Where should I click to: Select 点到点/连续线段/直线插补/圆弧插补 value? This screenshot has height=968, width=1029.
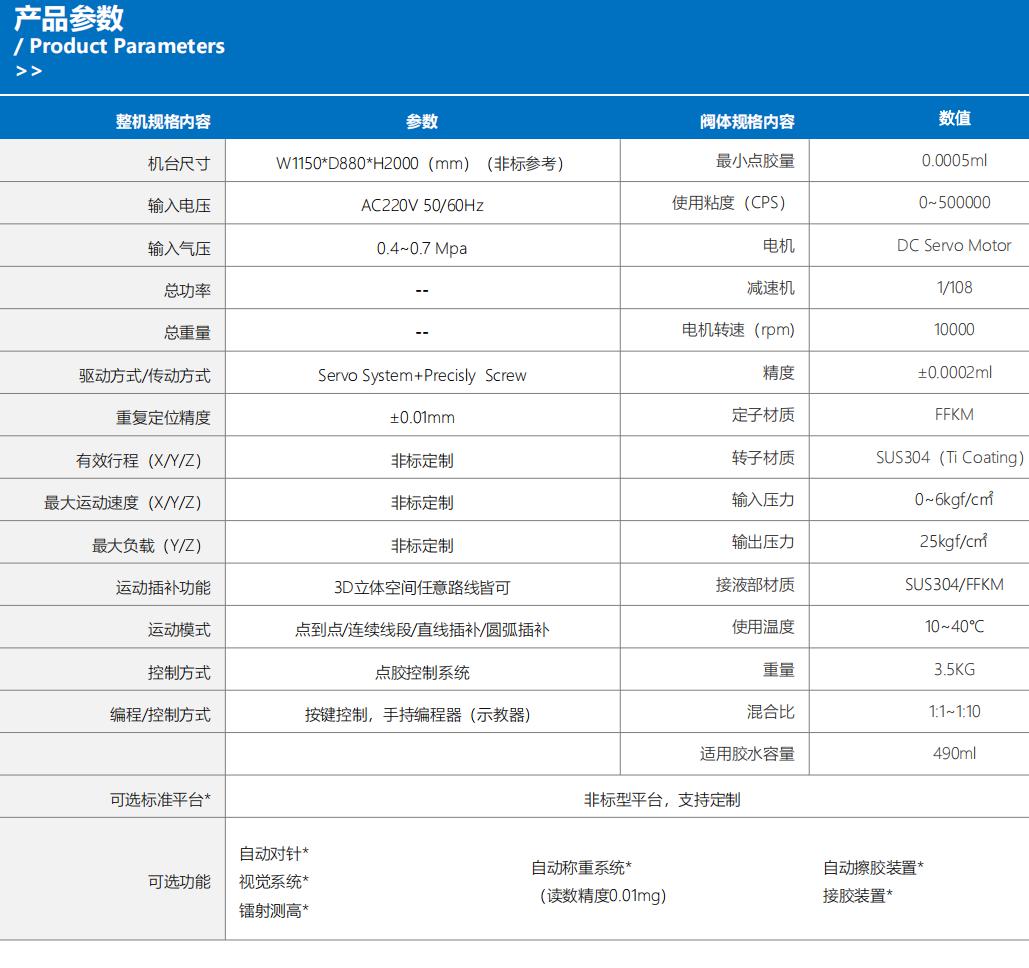coord(422,630)
